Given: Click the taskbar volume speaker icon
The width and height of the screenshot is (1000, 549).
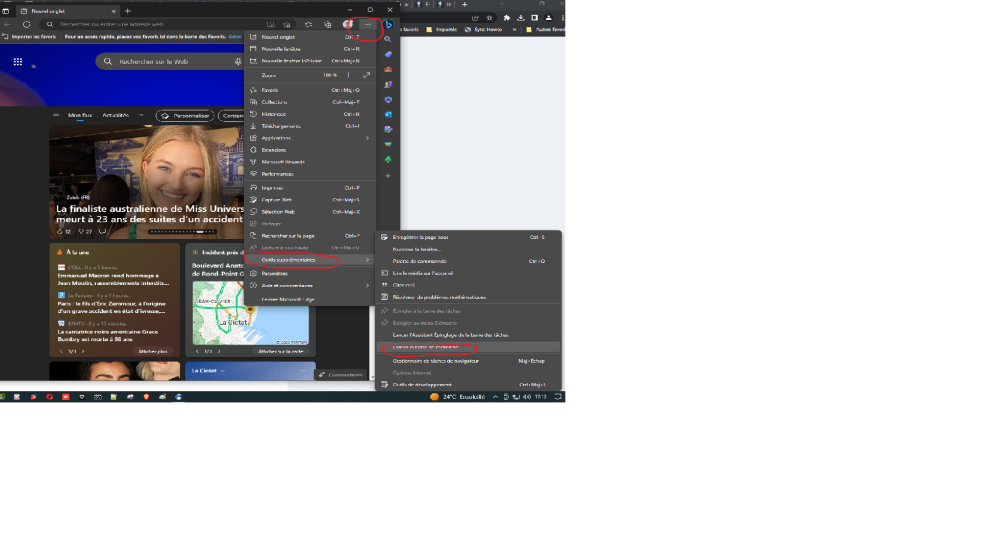Looking at the screenshot, I should pyautogui.click(x=526, y=397).
